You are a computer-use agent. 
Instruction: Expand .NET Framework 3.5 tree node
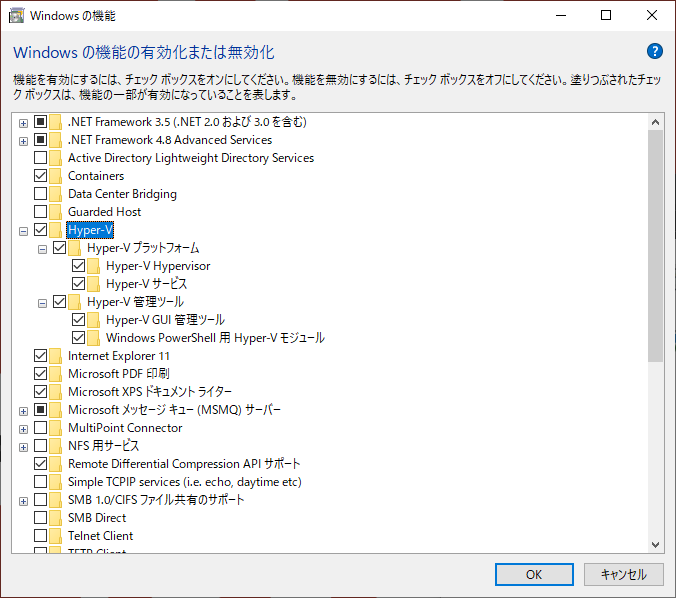[x=23, y=123]
